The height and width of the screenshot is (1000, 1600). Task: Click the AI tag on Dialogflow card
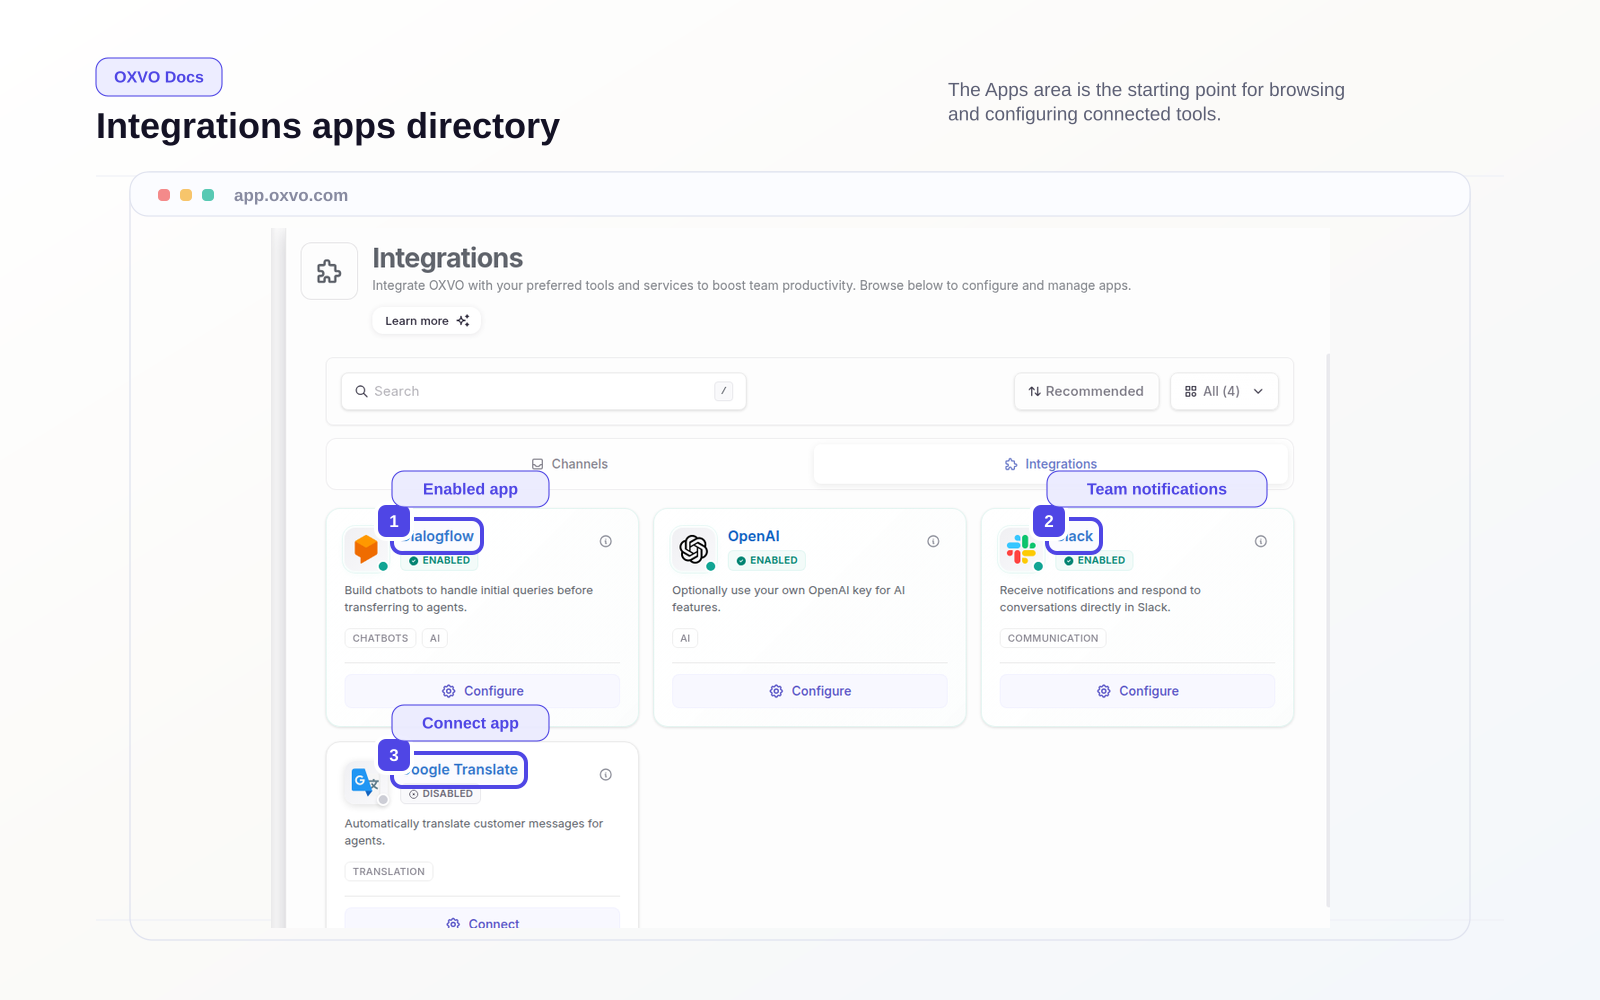tap(435, 638)
